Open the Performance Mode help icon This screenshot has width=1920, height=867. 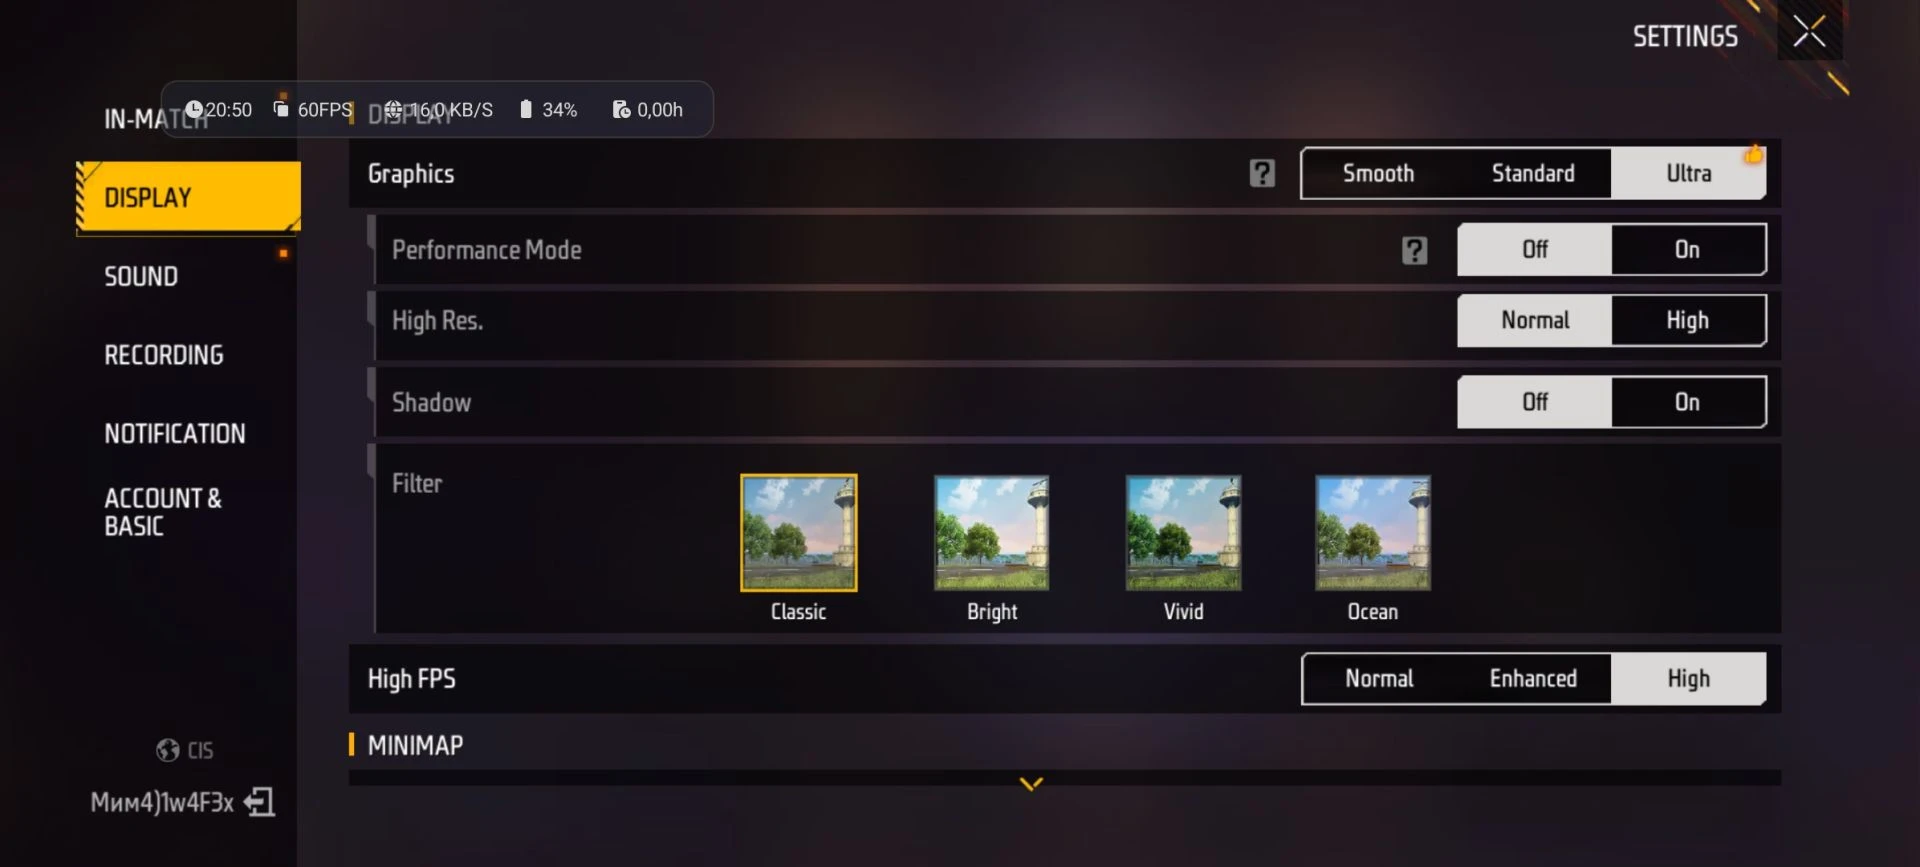click(1414, 250)
